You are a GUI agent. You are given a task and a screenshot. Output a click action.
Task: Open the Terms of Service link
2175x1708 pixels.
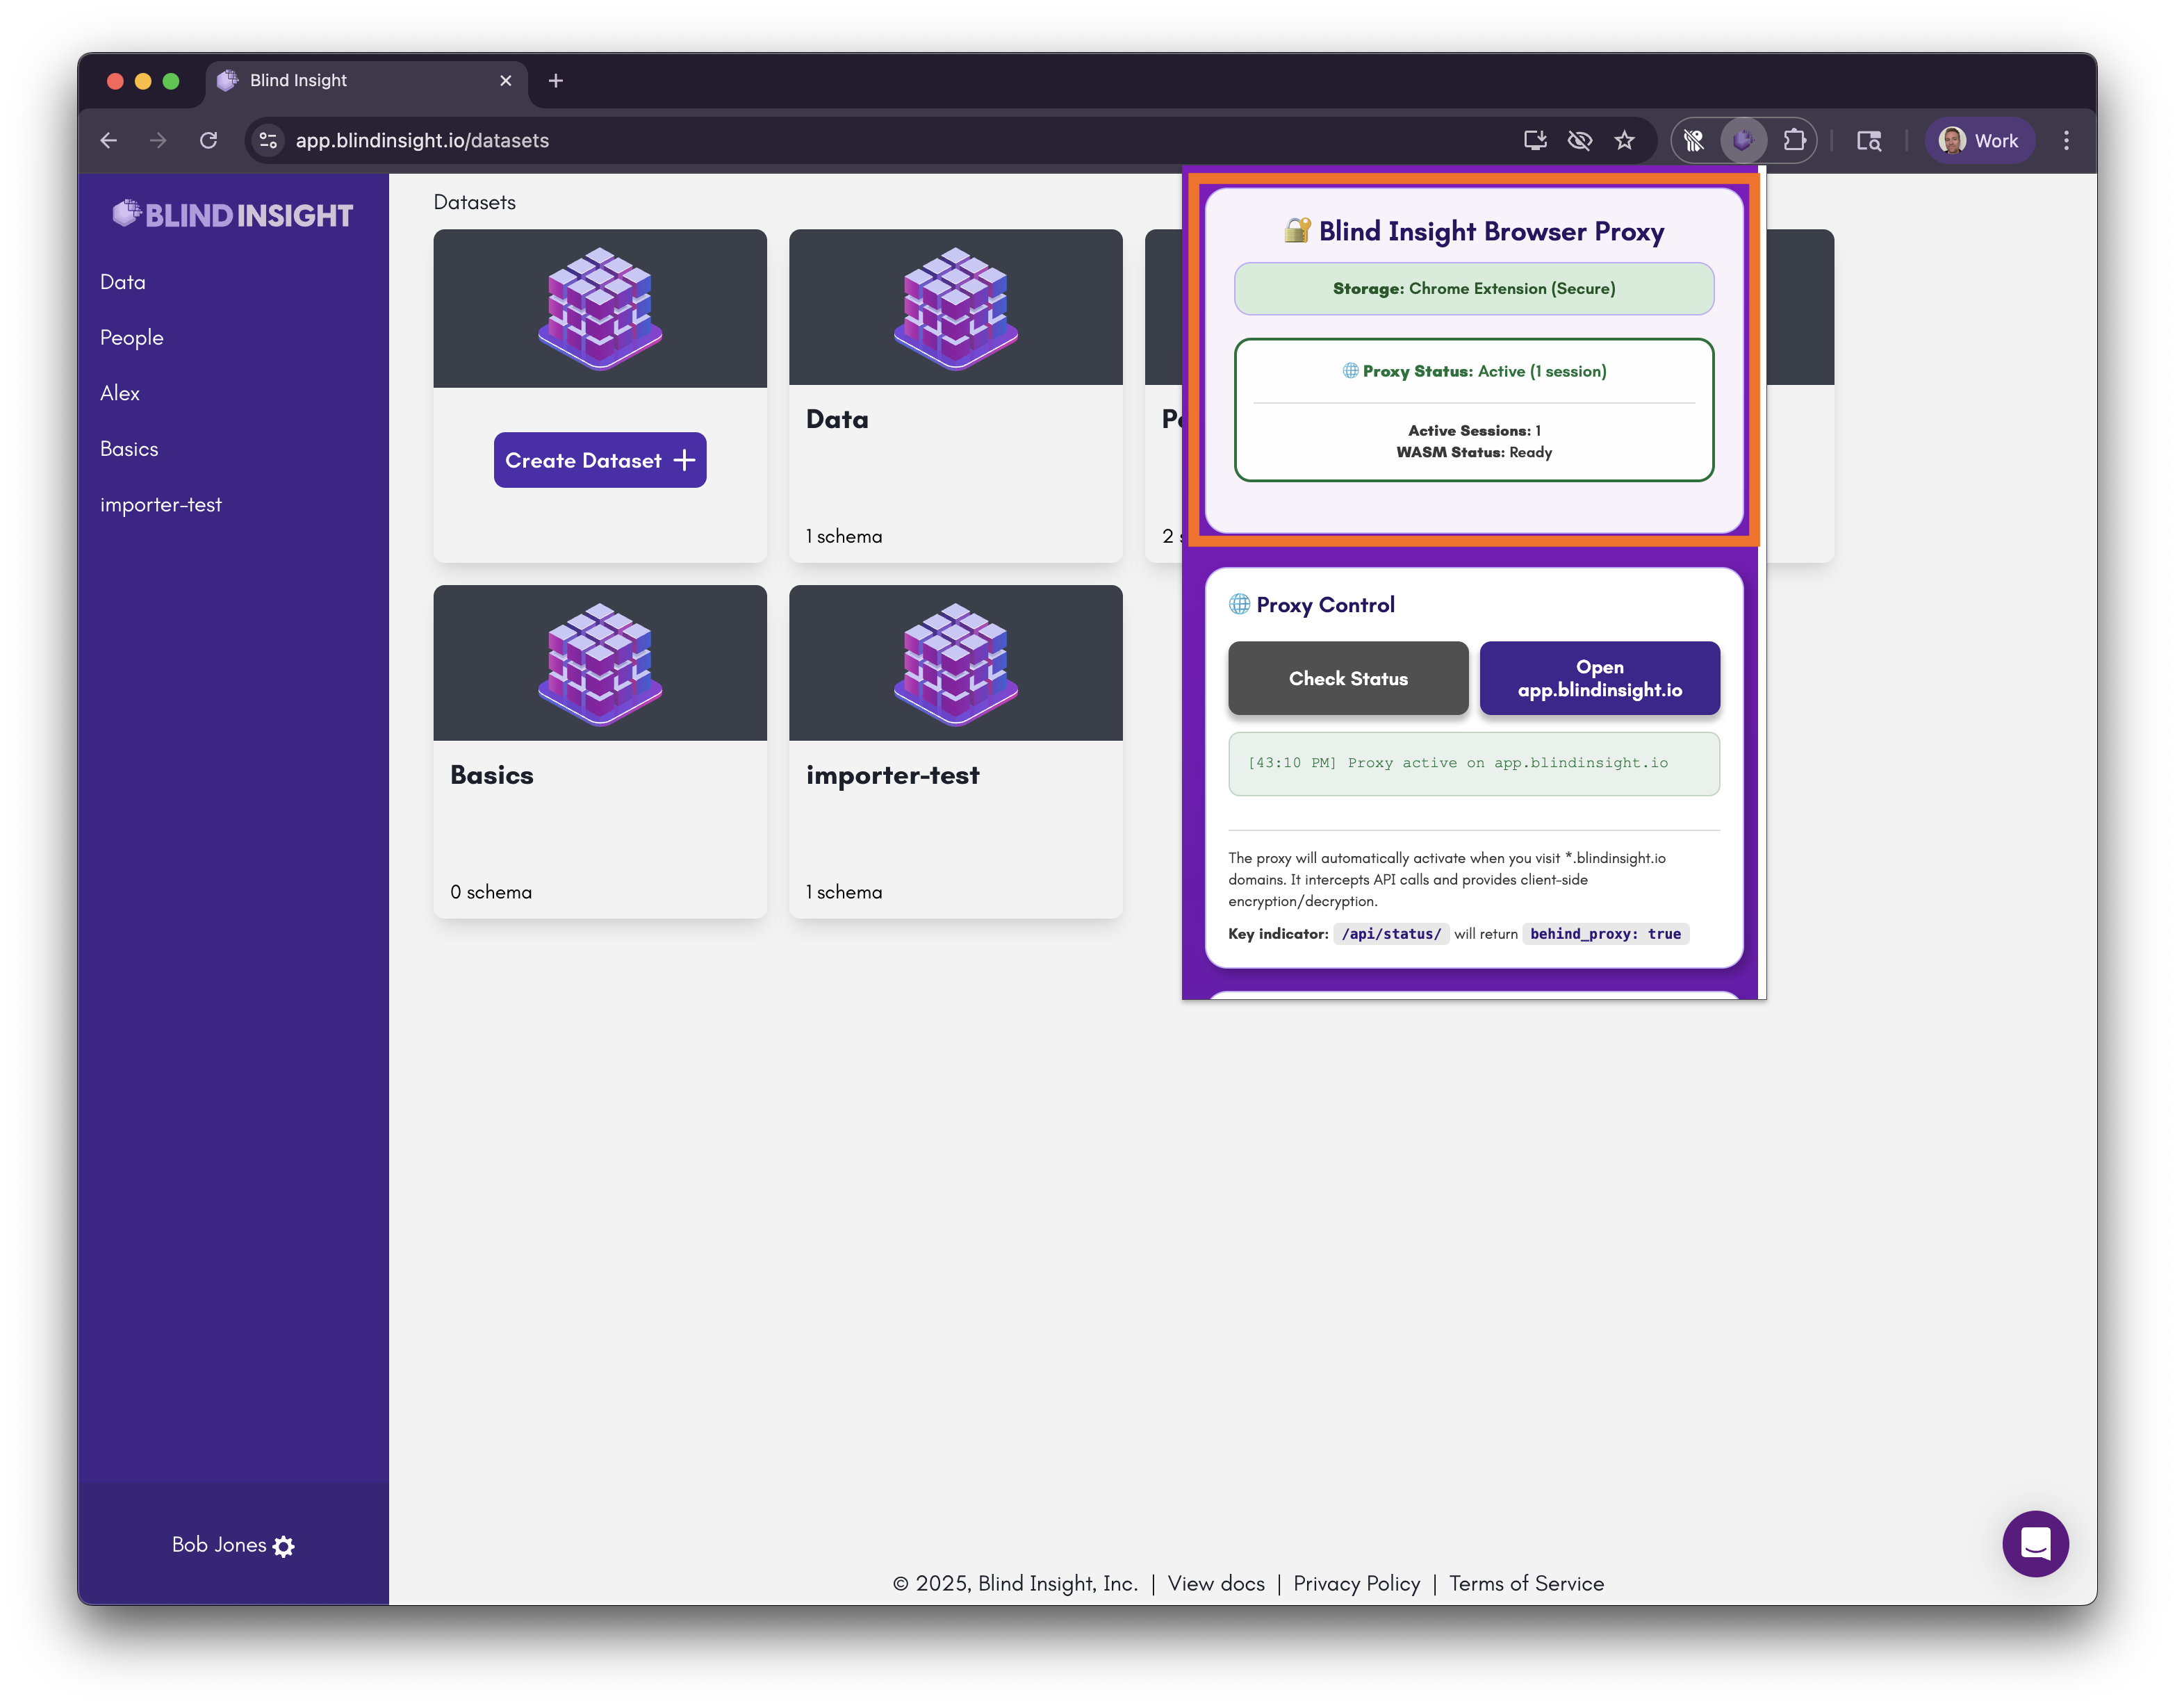click(x=1526, y=1584)
